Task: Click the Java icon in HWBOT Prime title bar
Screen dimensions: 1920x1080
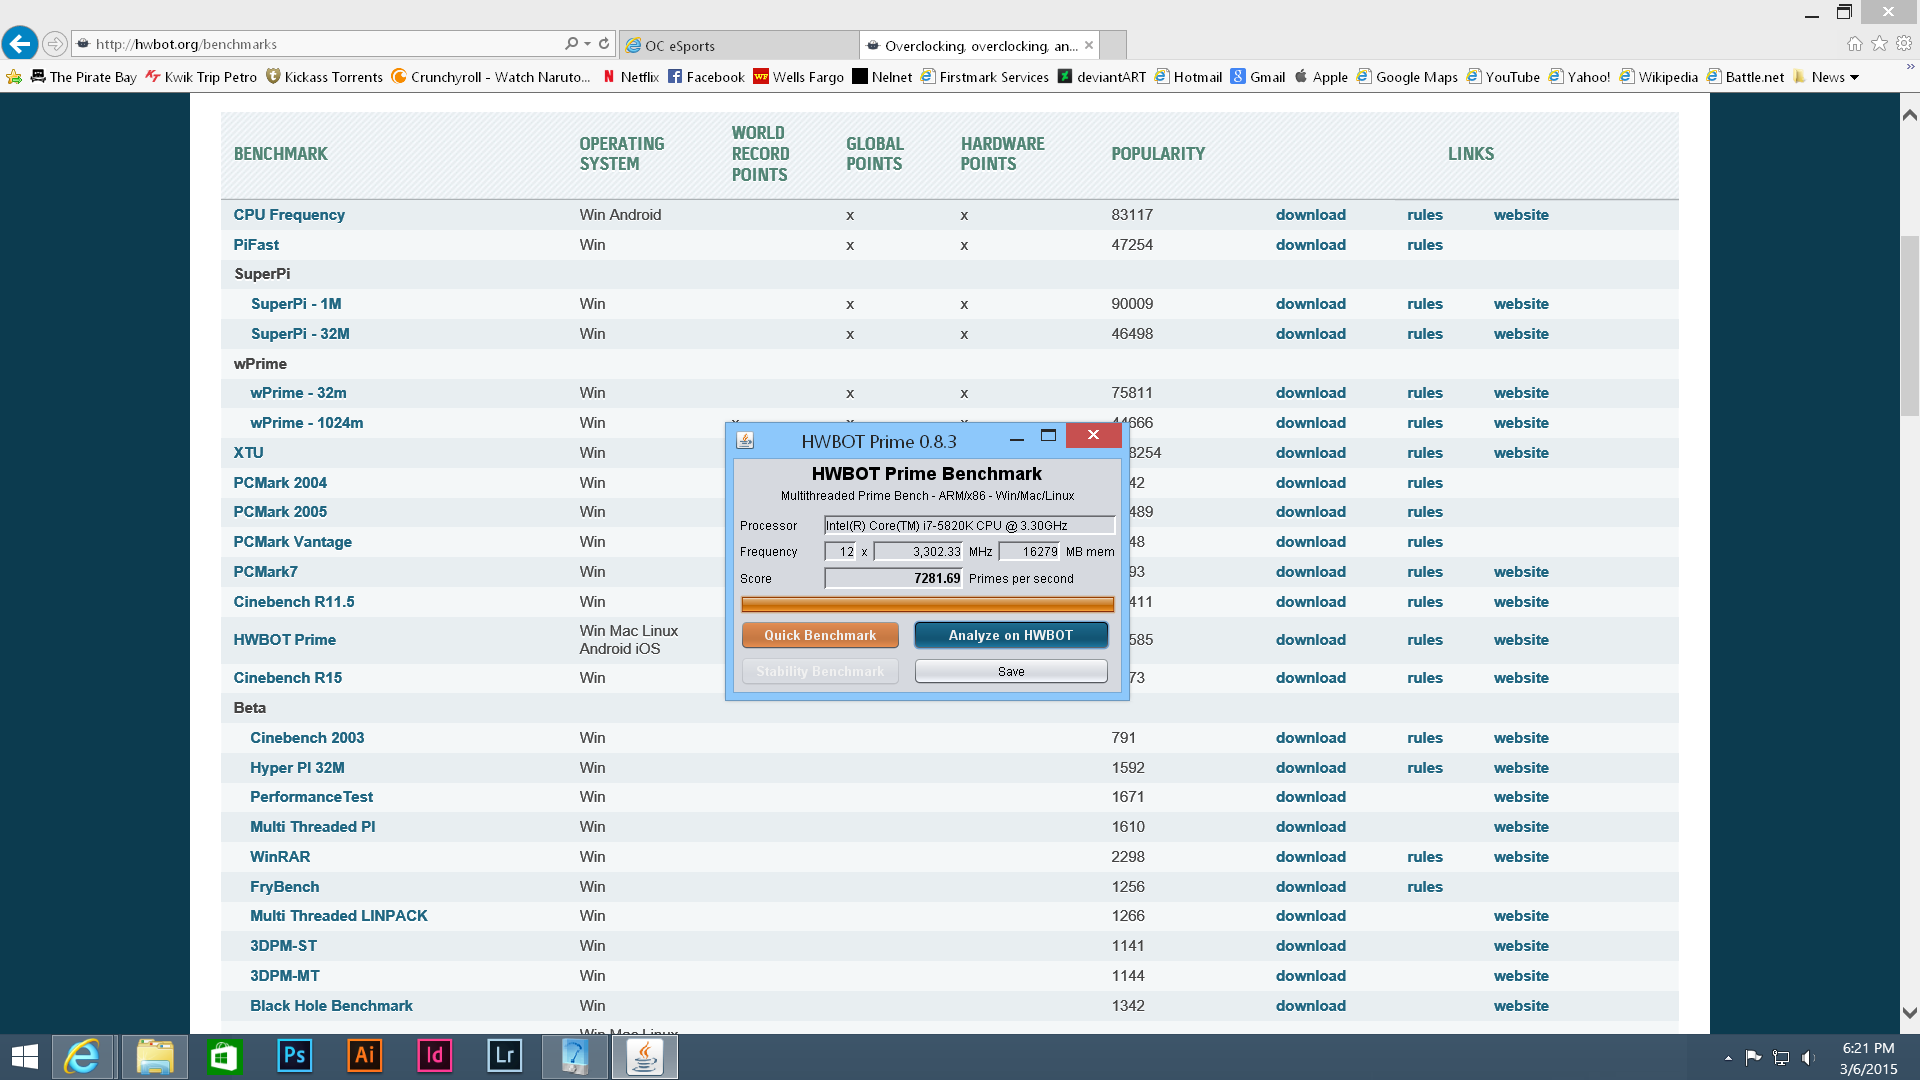Action: coord(745,440)
